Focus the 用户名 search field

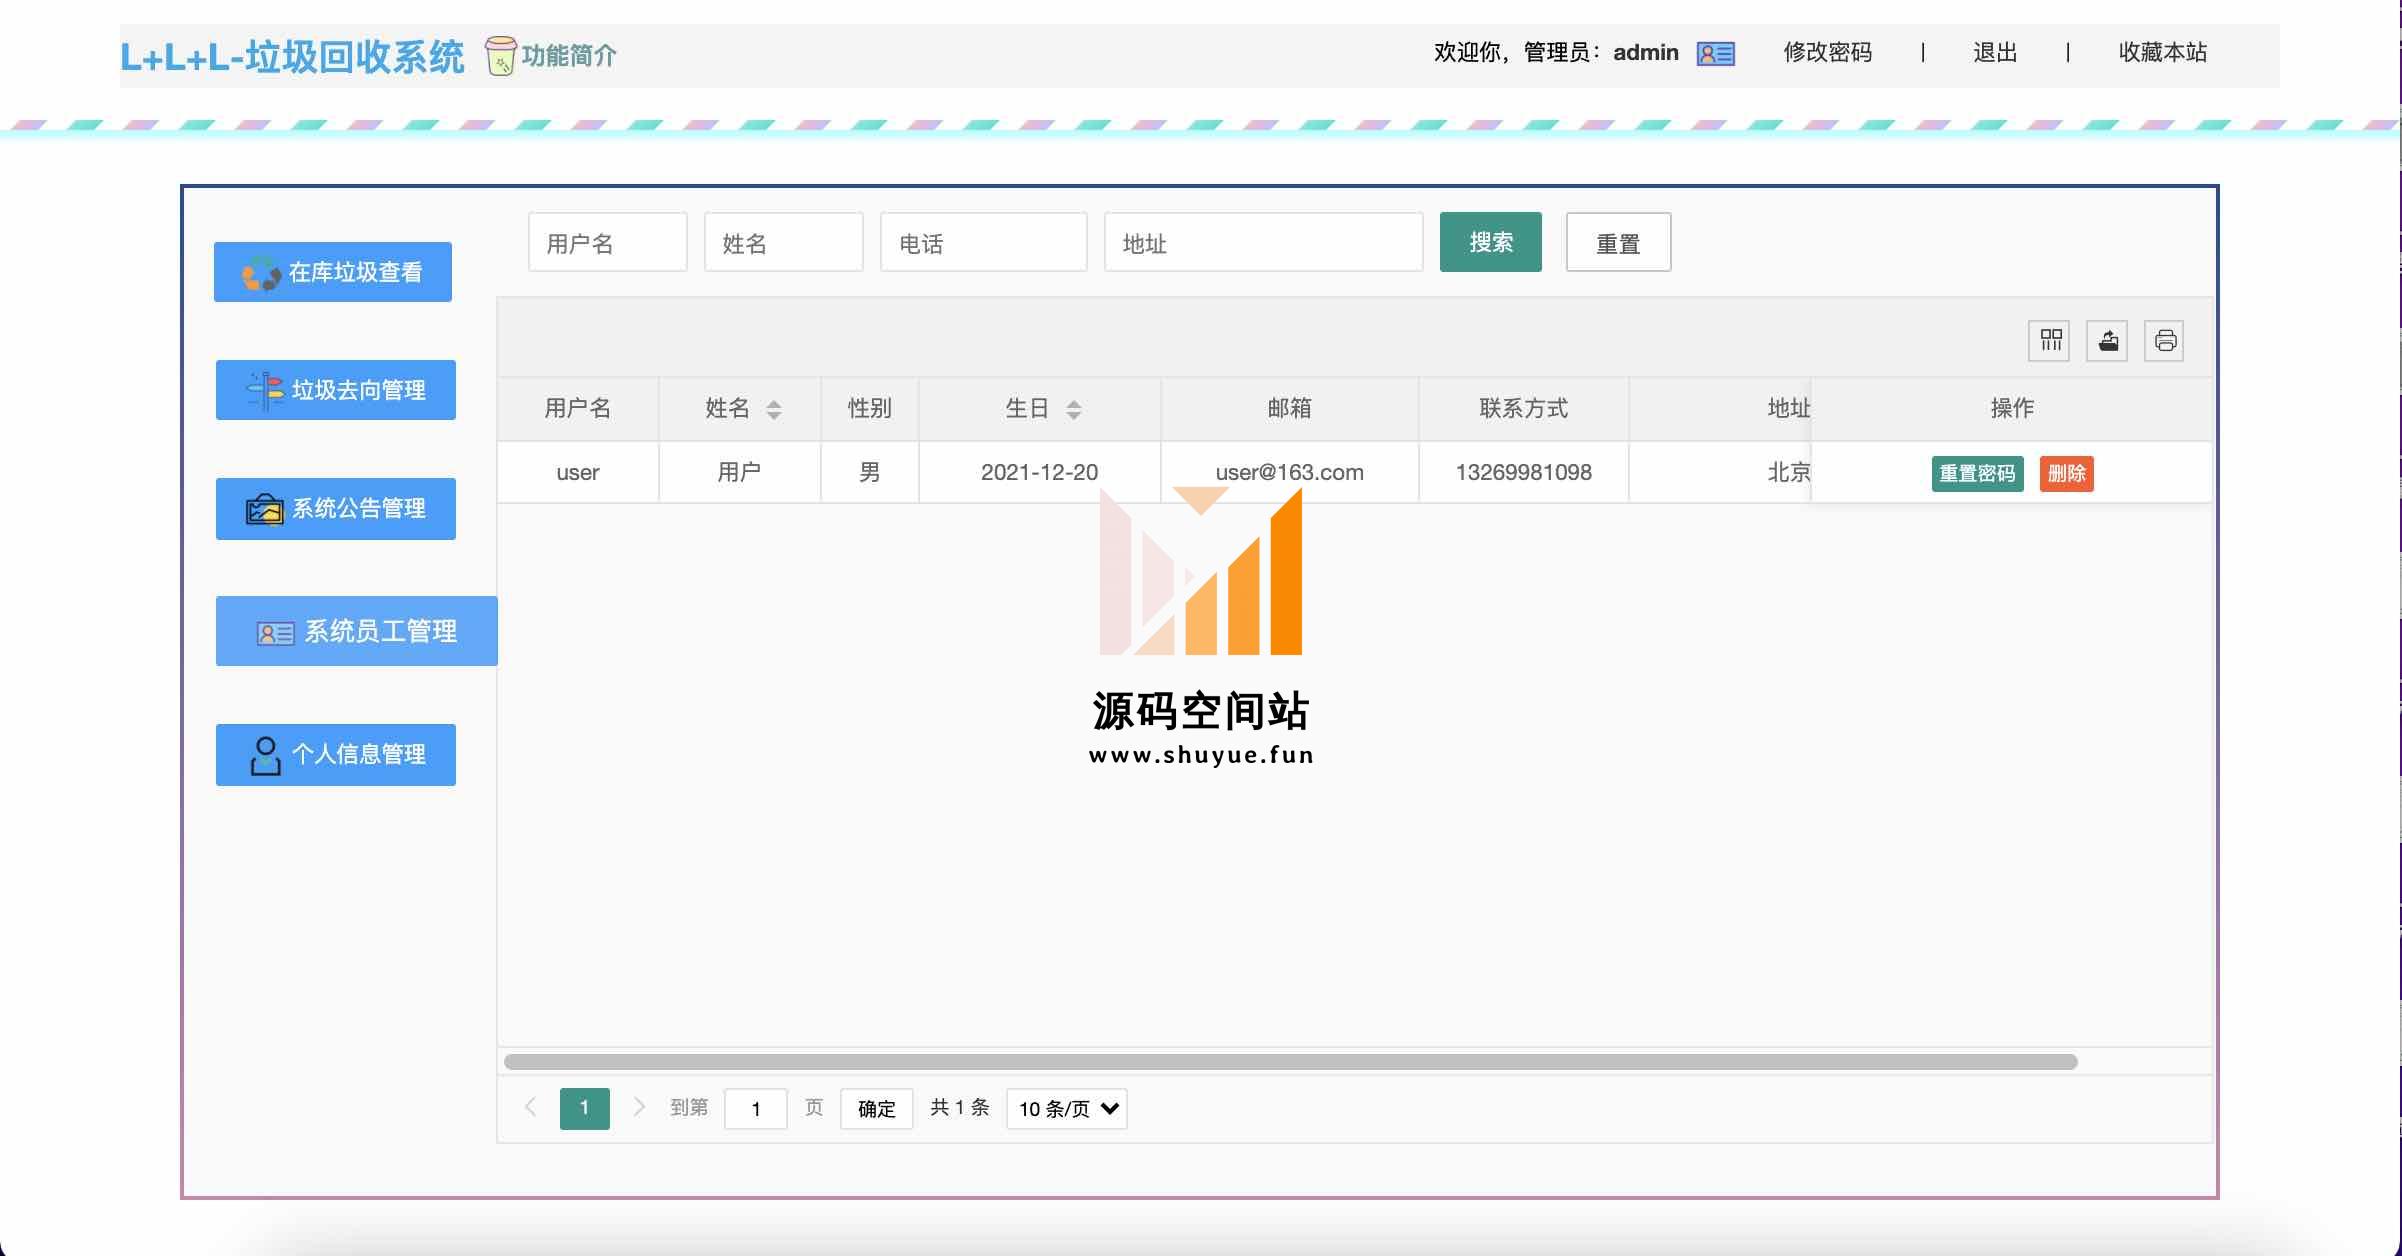click(x=608, y=242)
